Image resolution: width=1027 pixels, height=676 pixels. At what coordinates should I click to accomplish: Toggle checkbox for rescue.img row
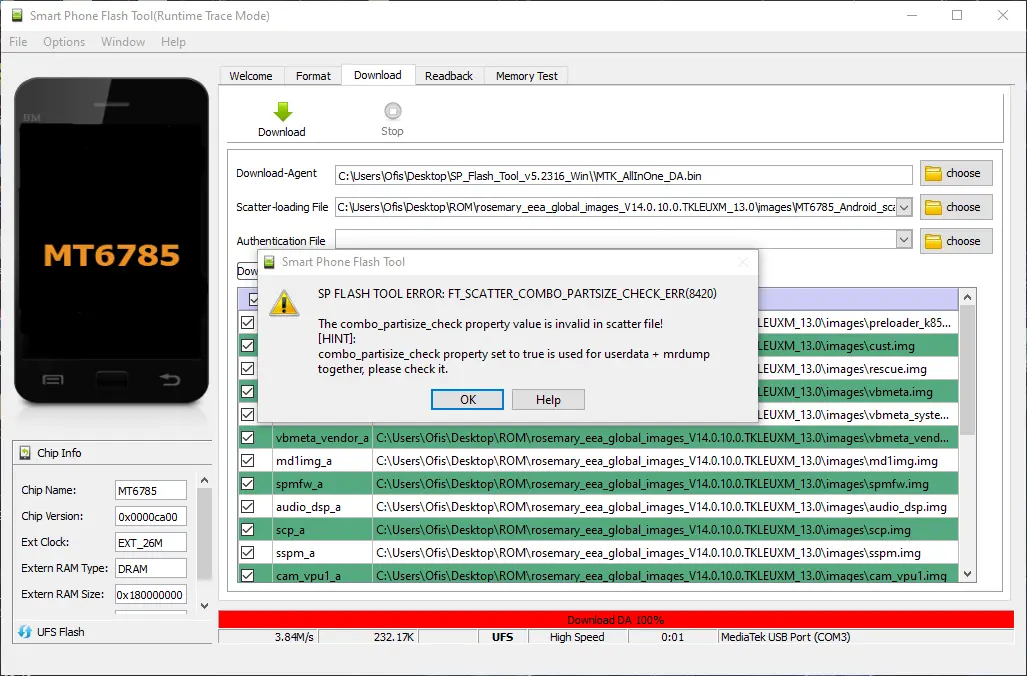248,368
